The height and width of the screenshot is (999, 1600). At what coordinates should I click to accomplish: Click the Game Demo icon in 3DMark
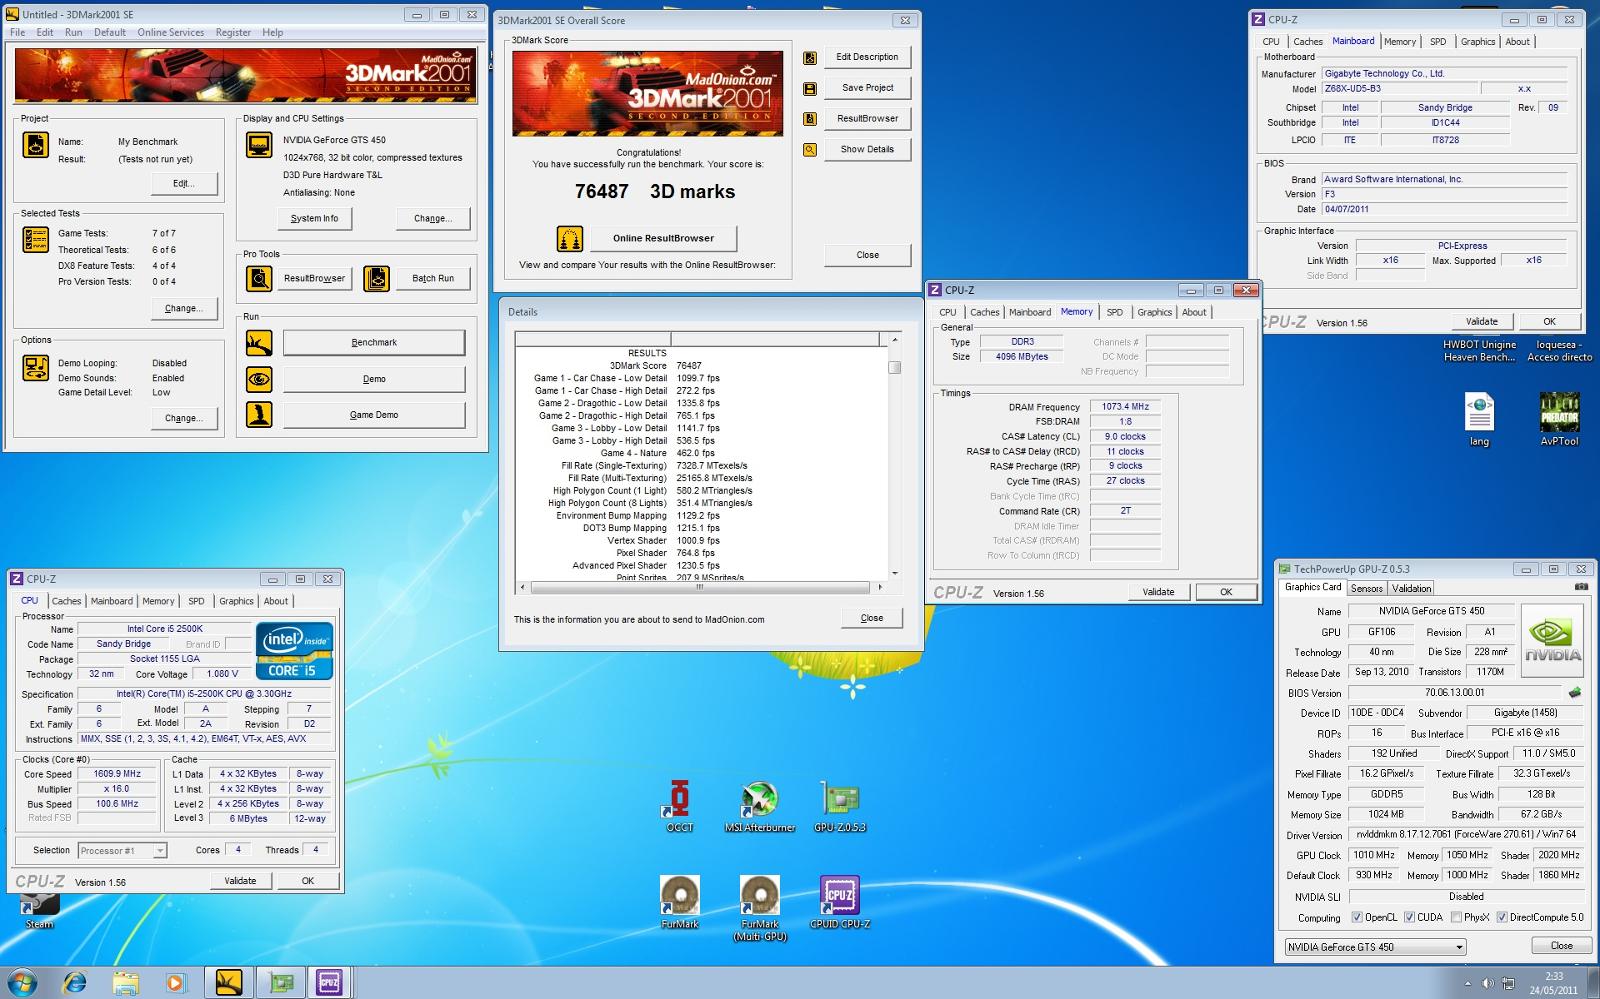259,414
